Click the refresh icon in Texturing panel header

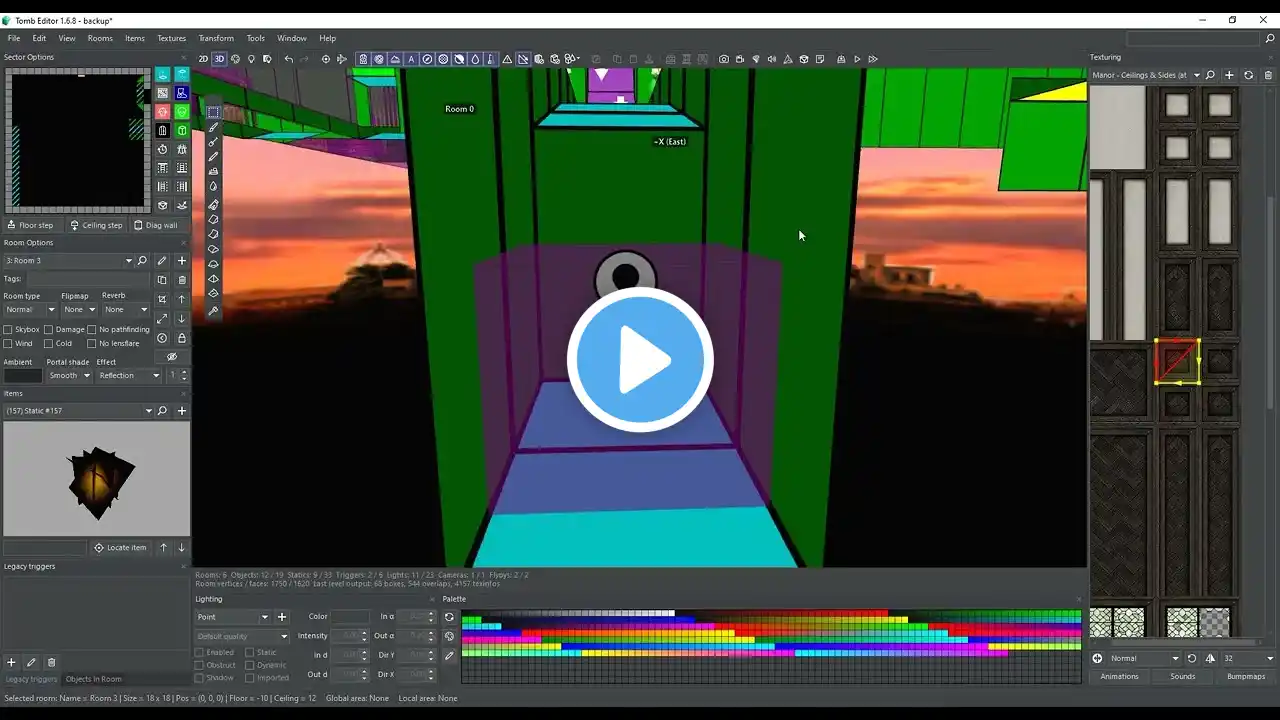1249,75
